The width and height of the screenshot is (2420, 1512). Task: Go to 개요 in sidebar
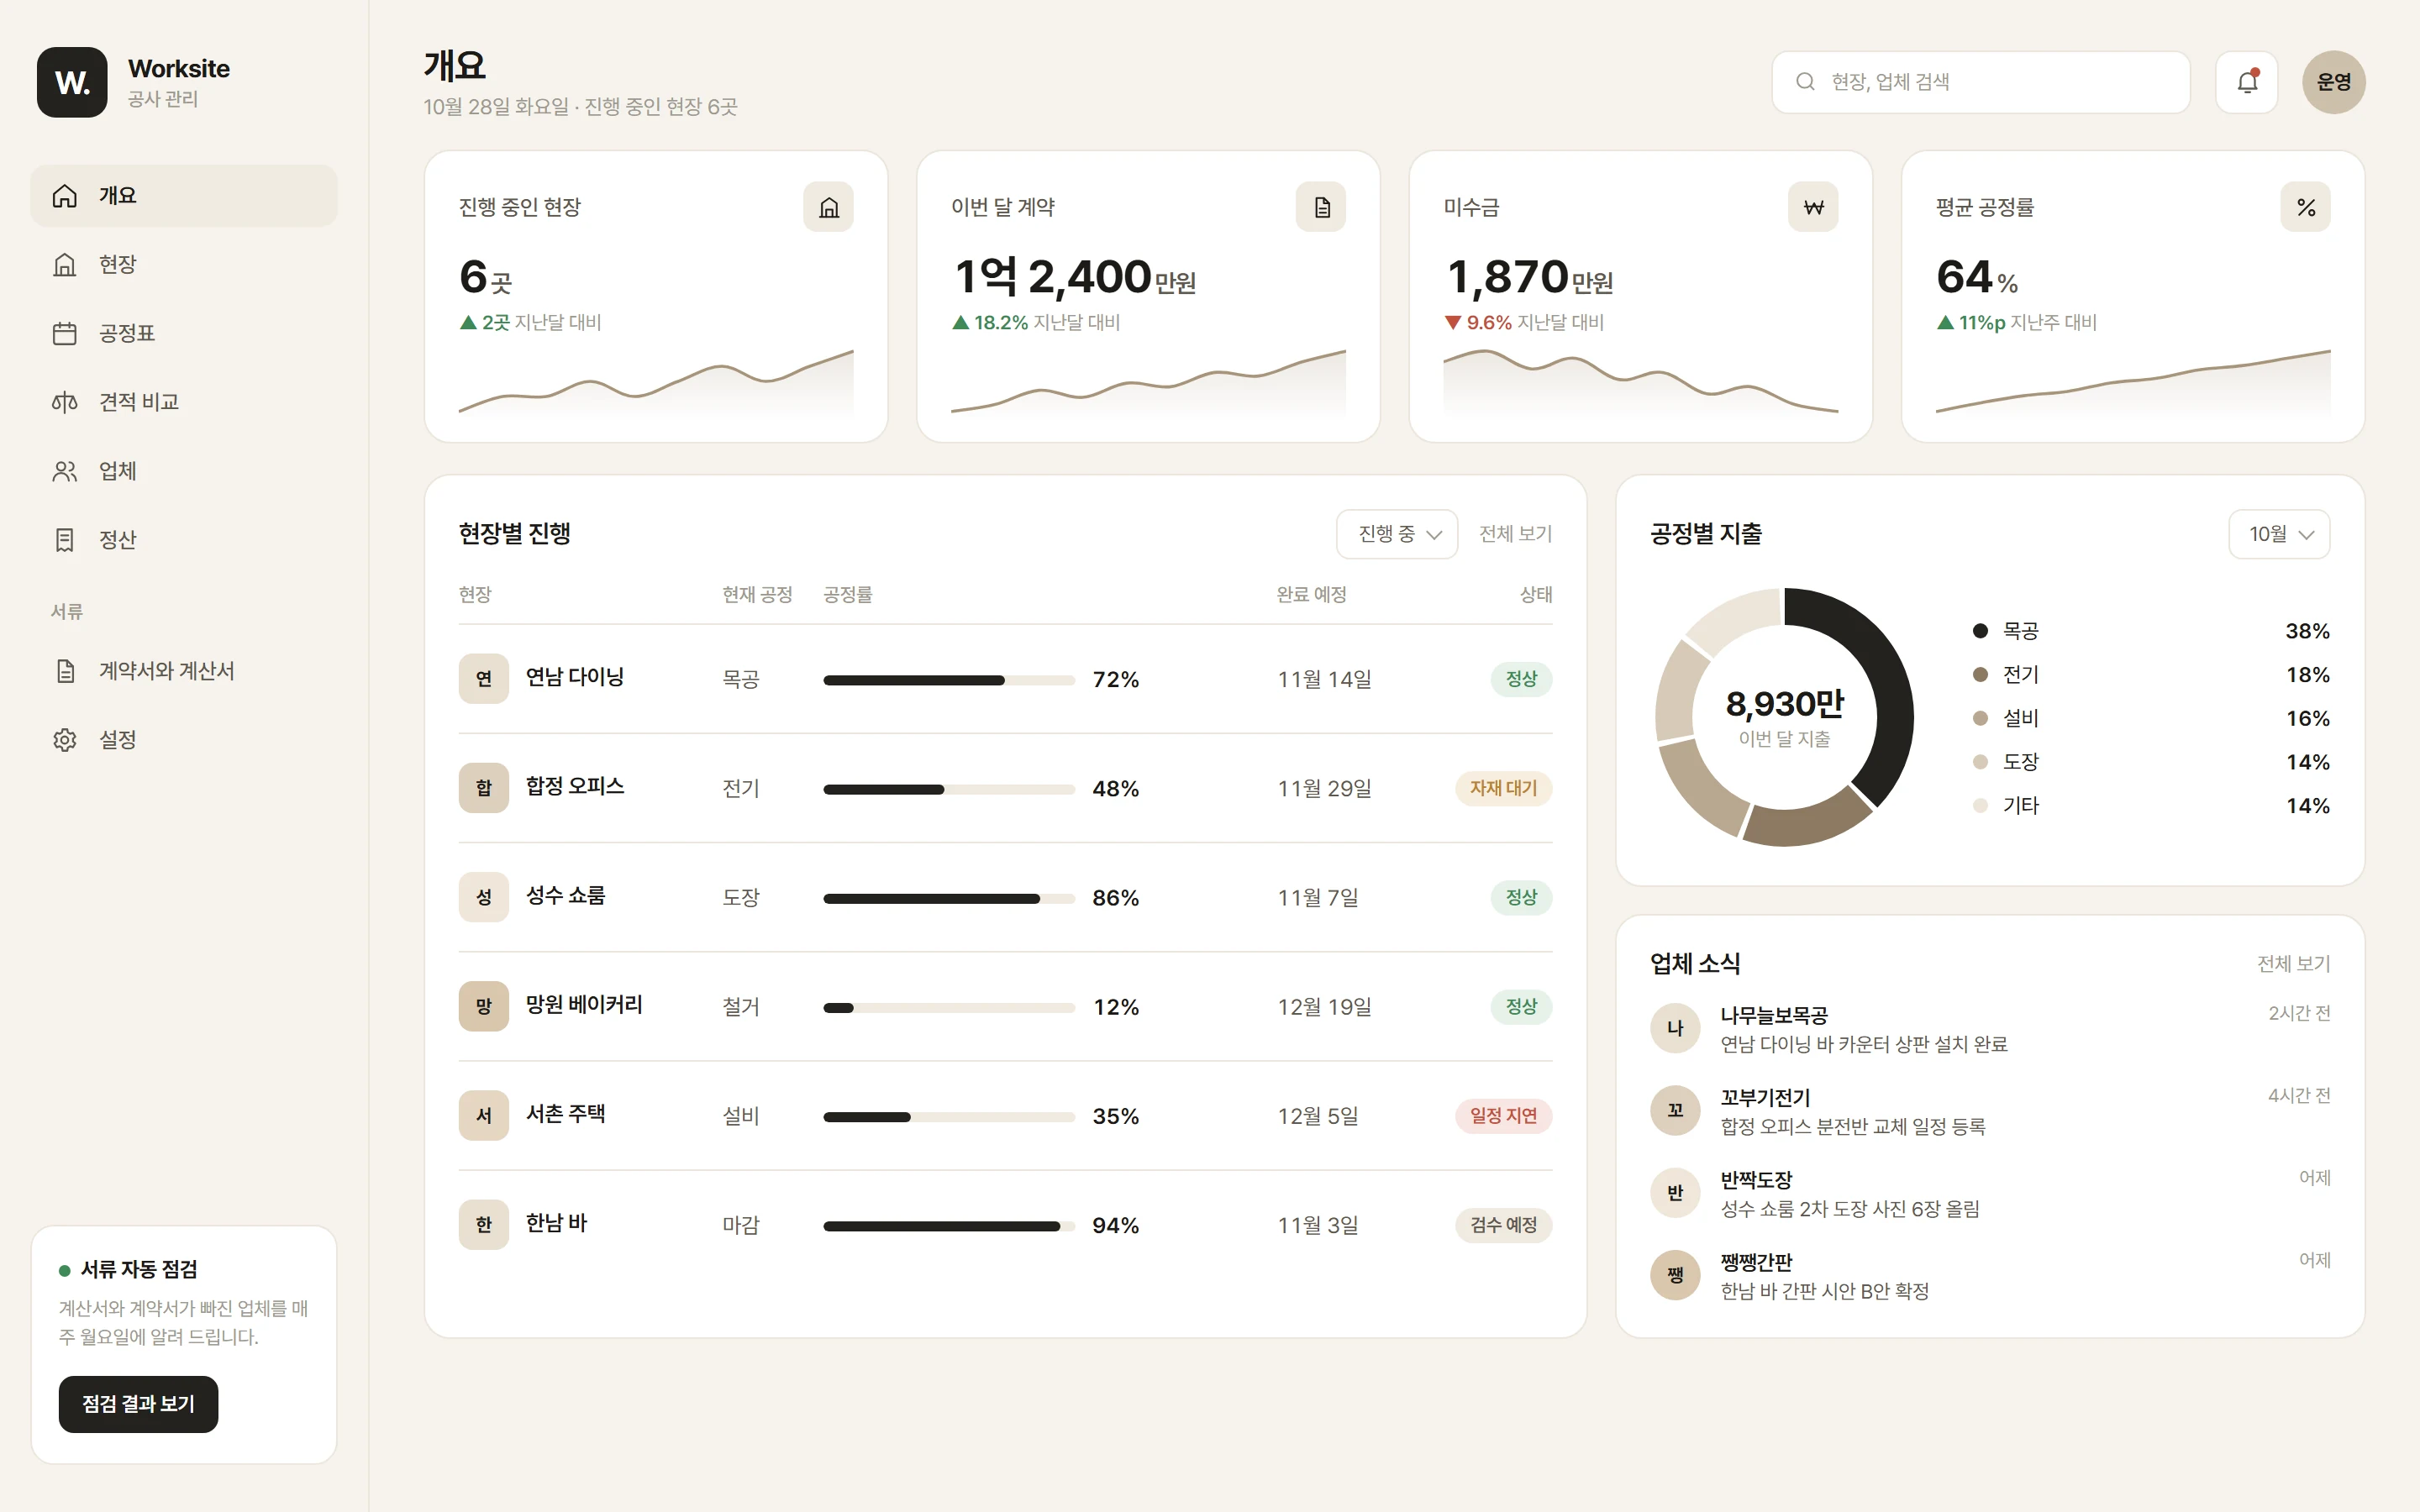(184, 196)
